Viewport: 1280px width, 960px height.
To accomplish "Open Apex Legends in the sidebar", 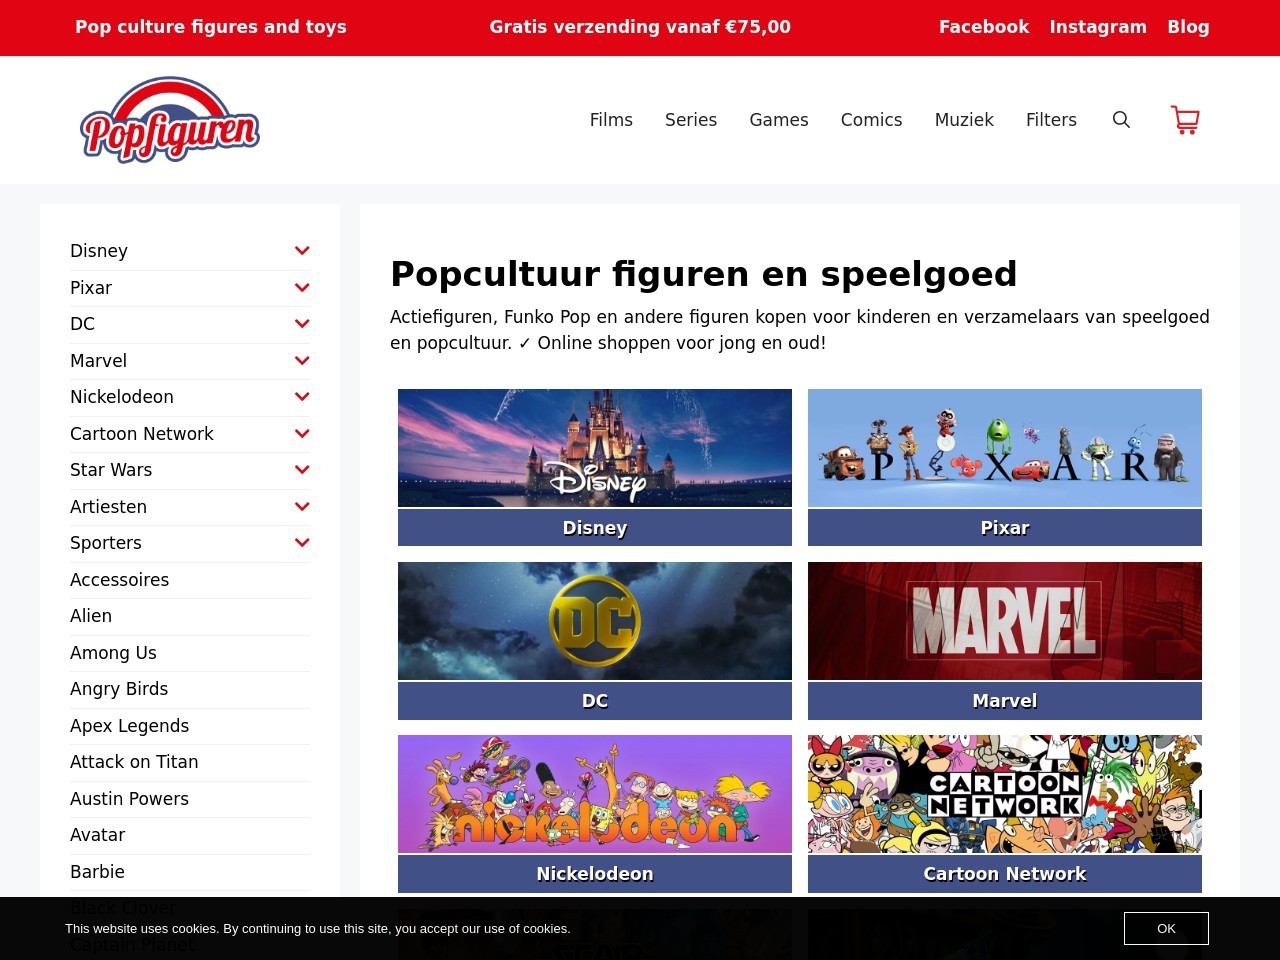I will tap(129, 726).
